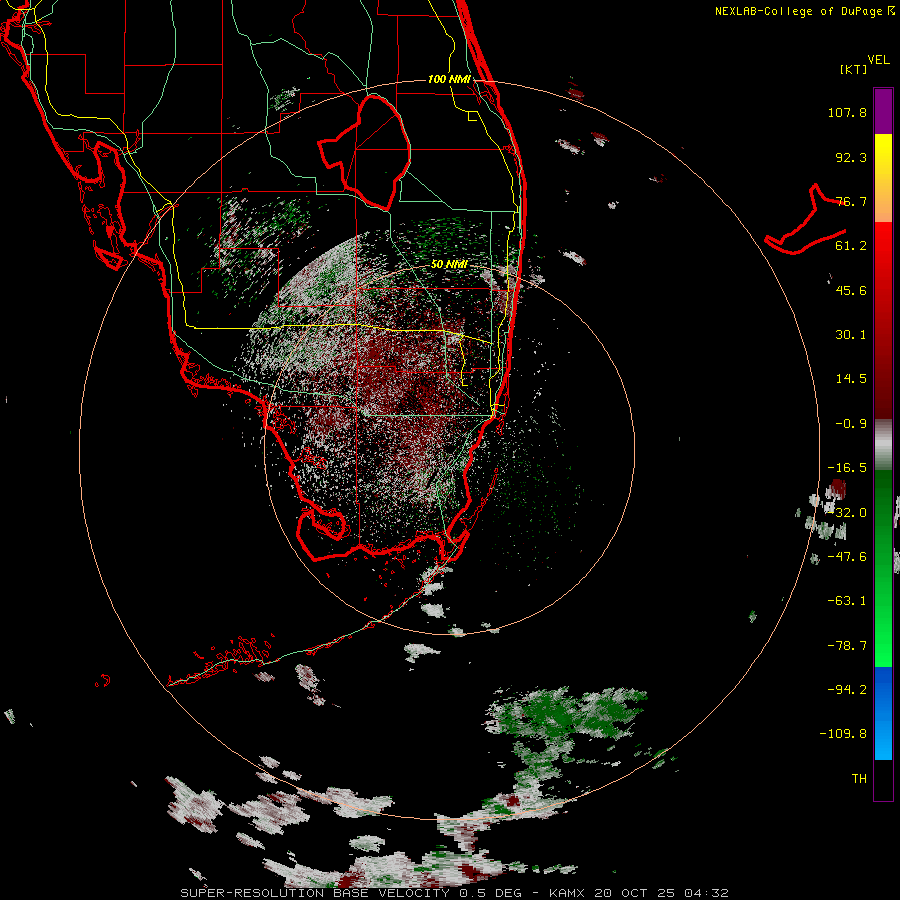The image size is (900, 900).
Task: Click the 20 OCT 25 date in caption
Action: [637, 893]
